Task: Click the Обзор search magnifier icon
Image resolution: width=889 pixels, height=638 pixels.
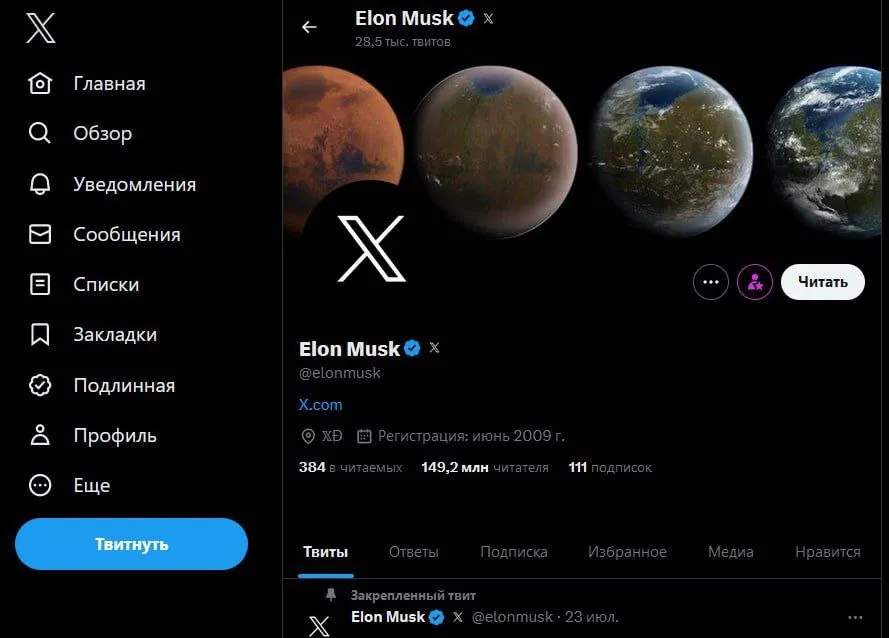Action: (x=40, y=134)
